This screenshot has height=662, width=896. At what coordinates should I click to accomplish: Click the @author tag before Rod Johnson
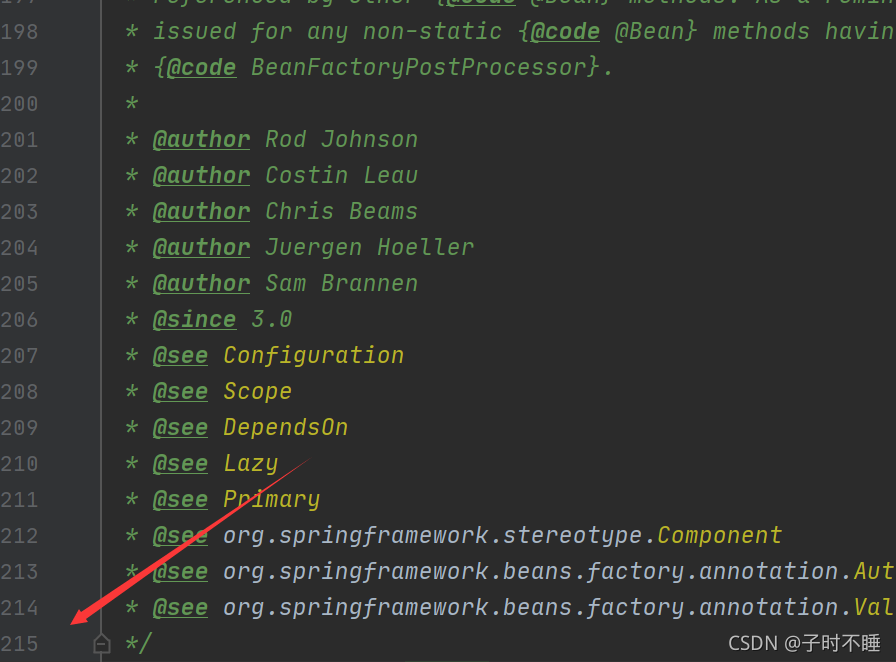(201, 140)
